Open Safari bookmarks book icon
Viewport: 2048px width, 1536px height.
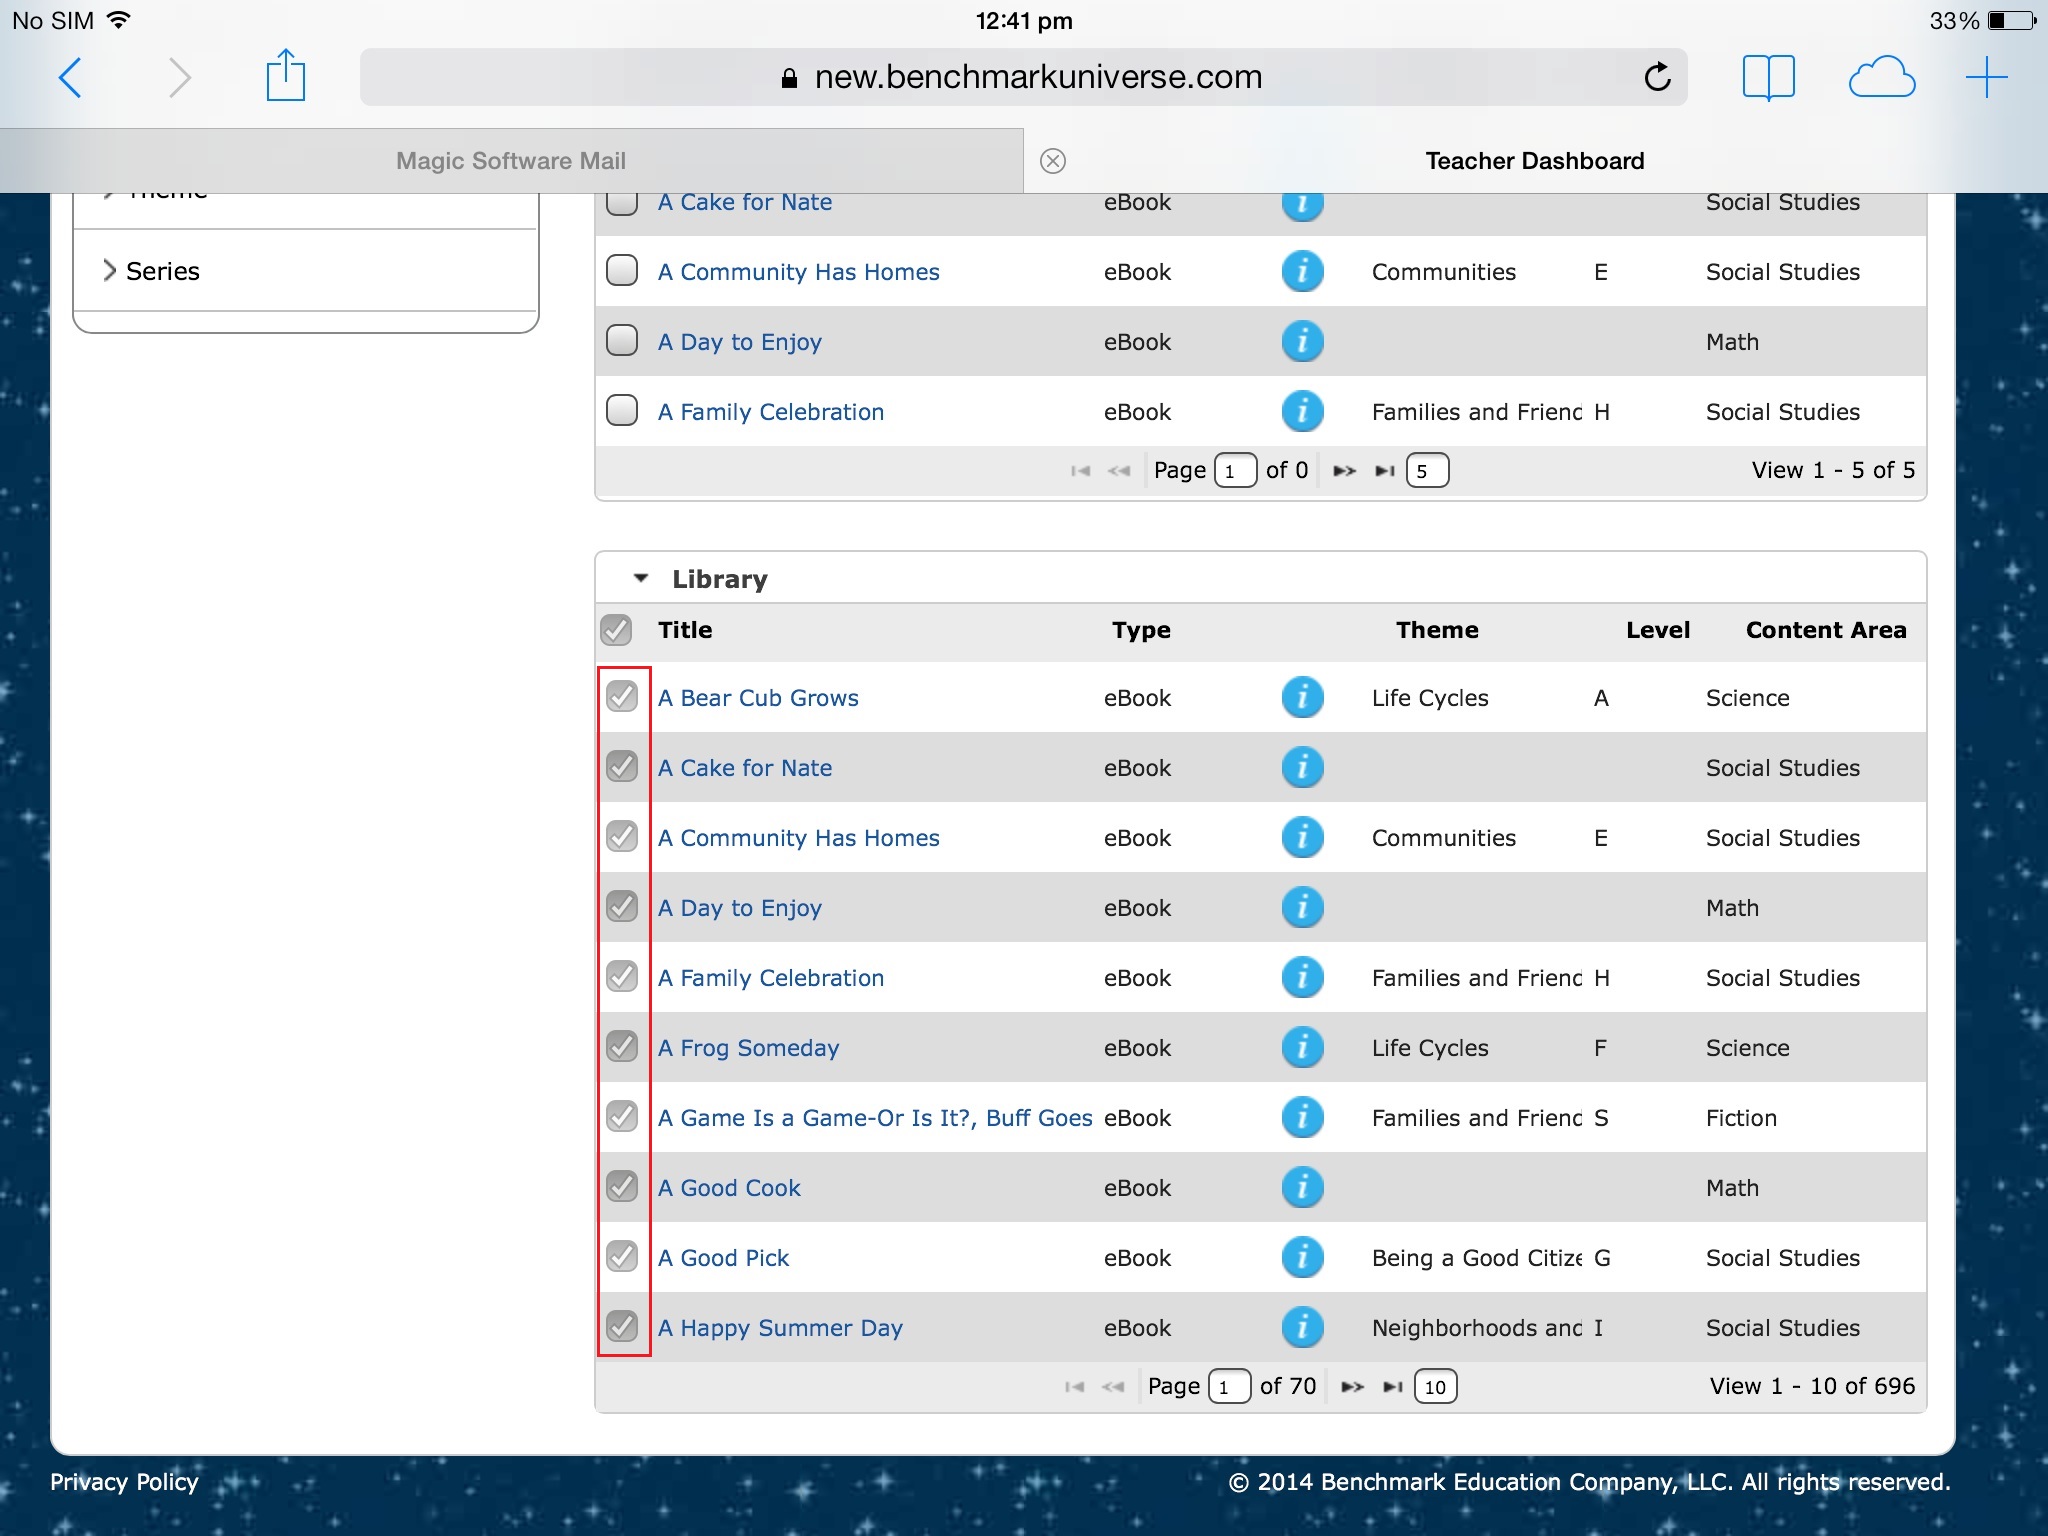[x=1768, y=77]
